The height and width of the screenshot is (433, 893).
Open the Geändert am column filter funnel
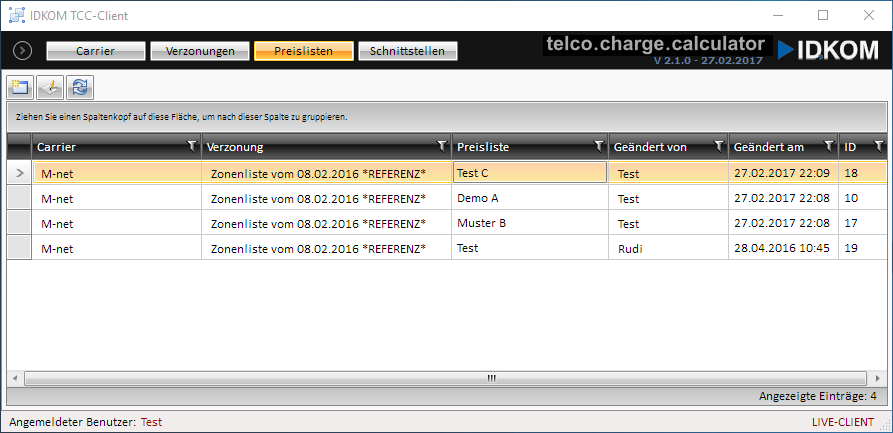click(x=829, y=146)
